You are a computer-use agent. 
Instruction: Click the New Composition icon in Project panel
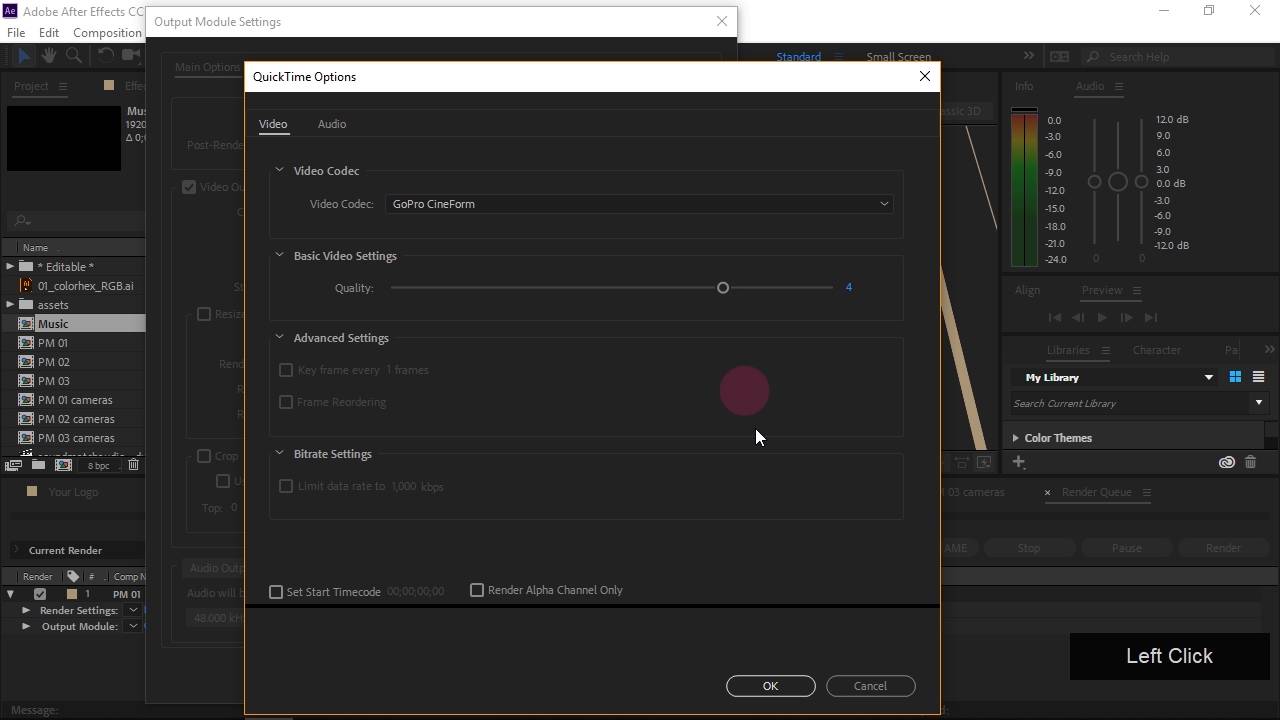click(63, 465)
